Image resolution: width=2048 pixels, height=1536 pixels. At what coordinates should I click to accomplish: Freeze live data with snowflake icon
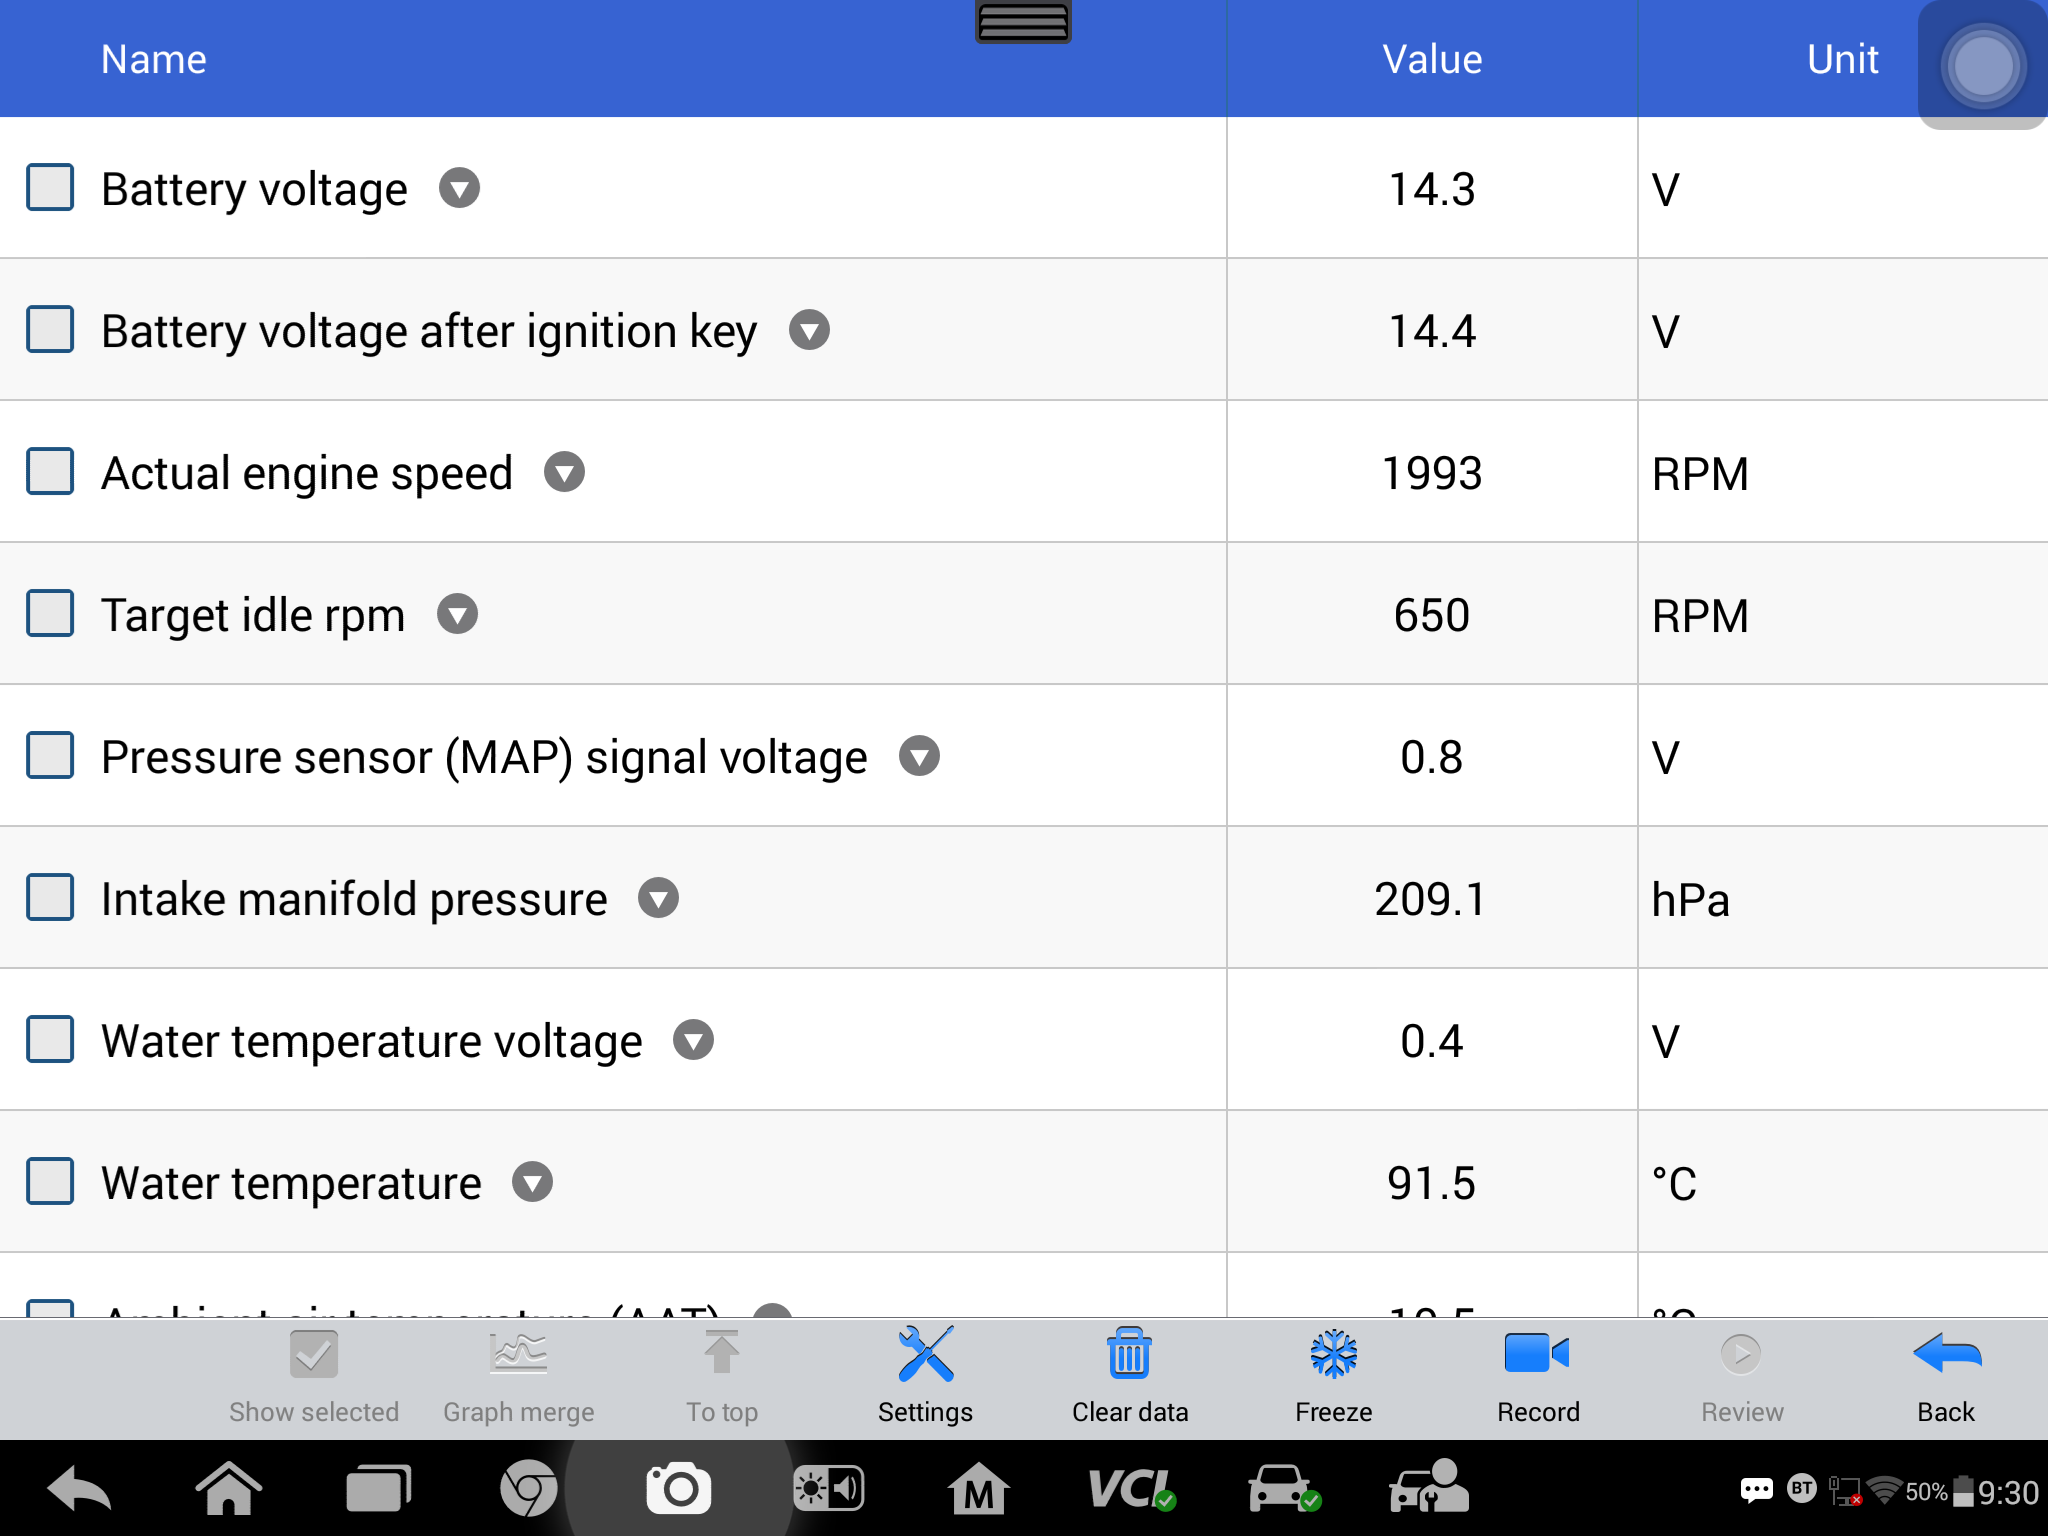tap(1333, 1355)
